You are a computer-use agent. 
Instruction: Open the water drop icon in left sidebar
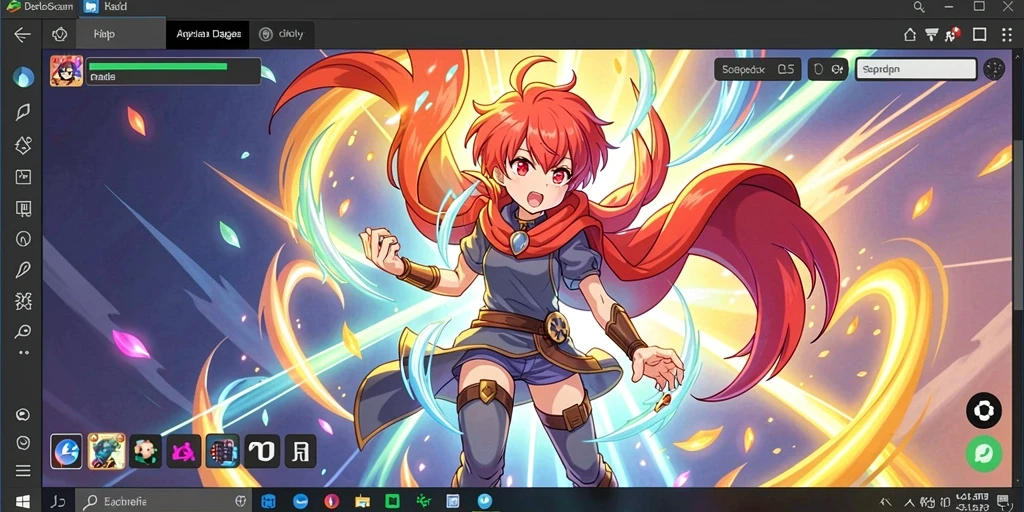[x=24, y=77]
